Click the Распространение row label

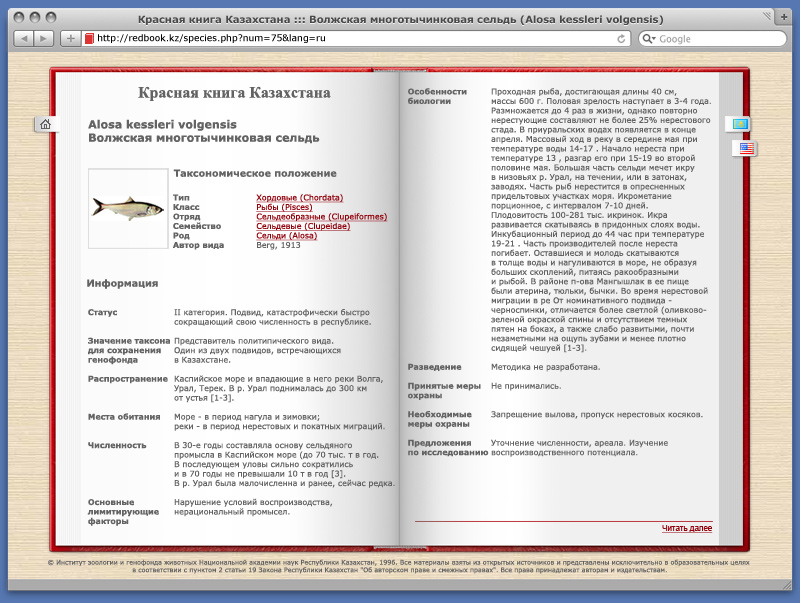click(128, 379)
